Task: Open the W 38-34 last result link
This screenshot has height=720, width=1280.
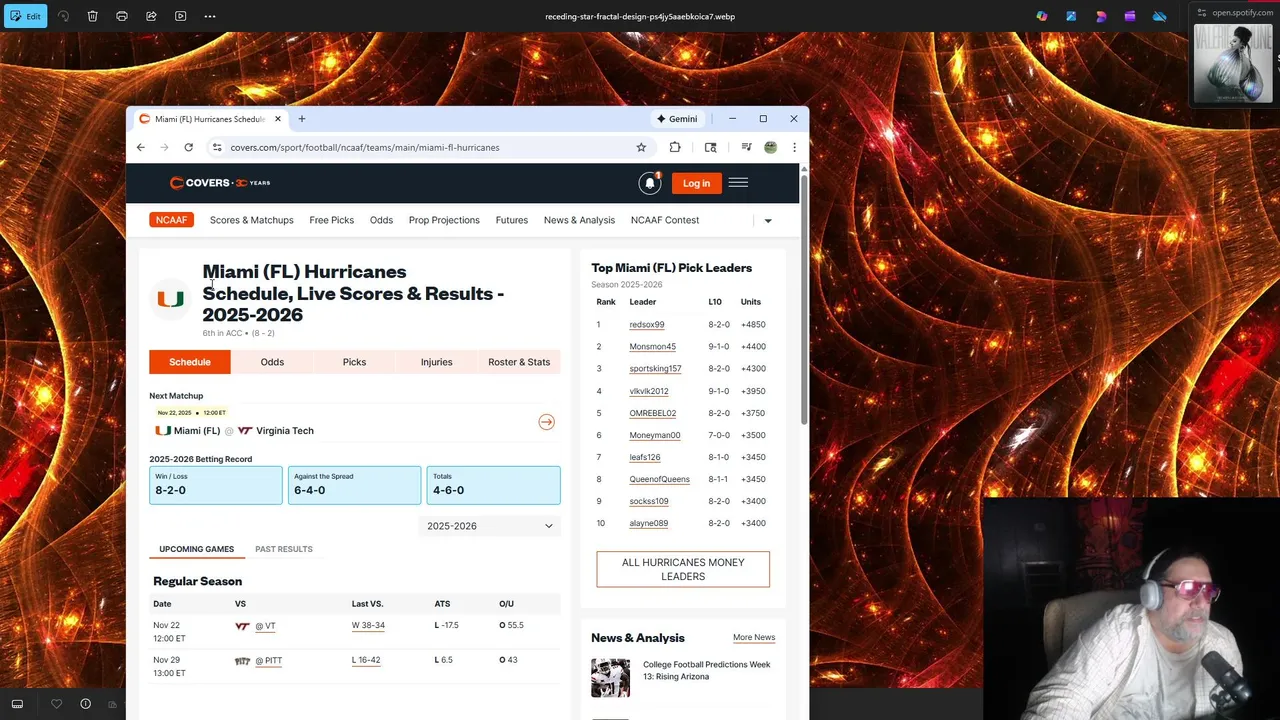Action: 368,625
